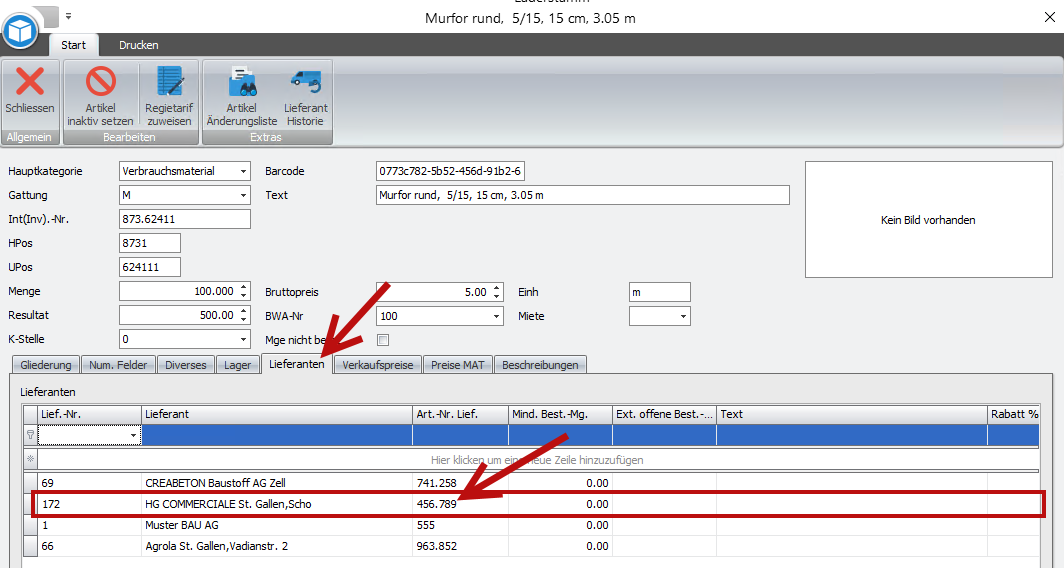The image size is (1064, 568).
Task: Open the Gattung dropdown list
Action: click(x=243, y=196)
